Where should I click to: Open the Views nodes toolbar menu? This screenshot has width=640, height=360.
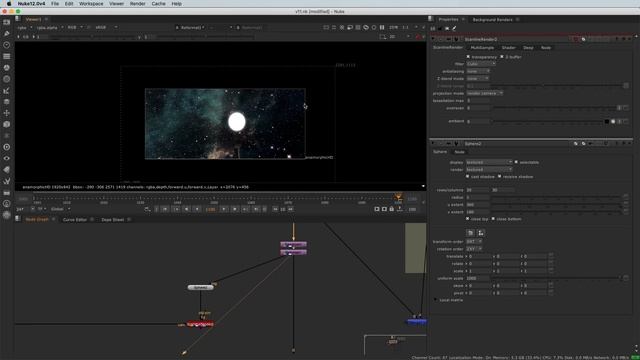pyautogui.click(x=7, y=158)
